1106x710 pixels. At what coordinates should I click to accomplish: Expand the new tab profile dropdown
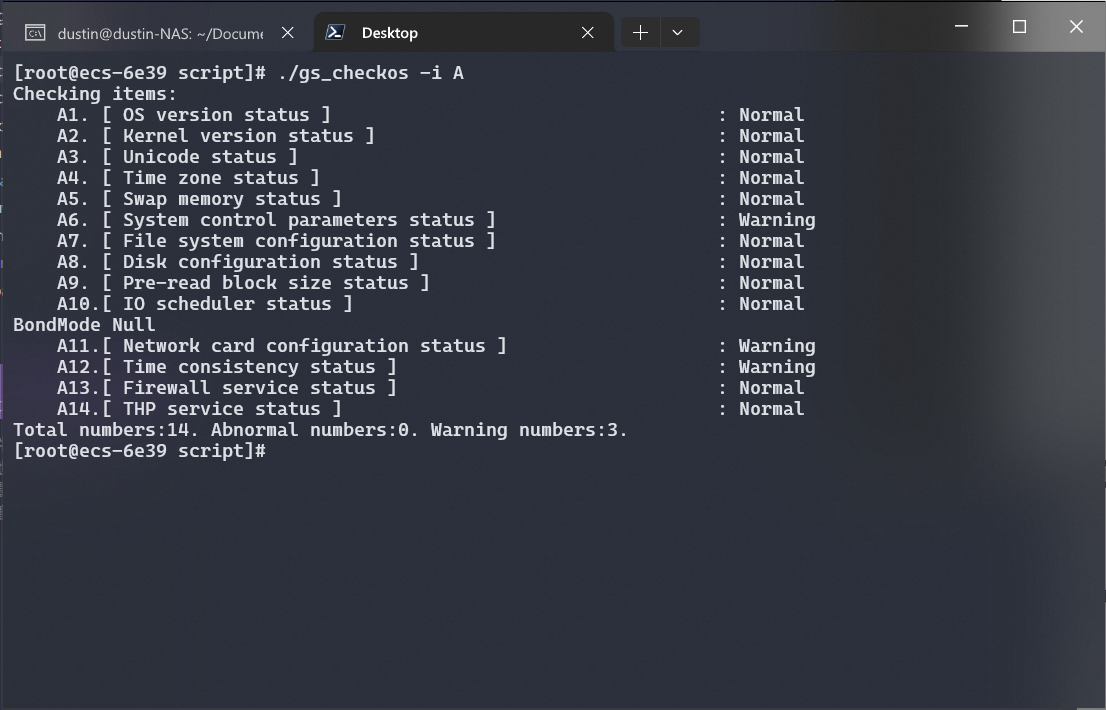678,33
